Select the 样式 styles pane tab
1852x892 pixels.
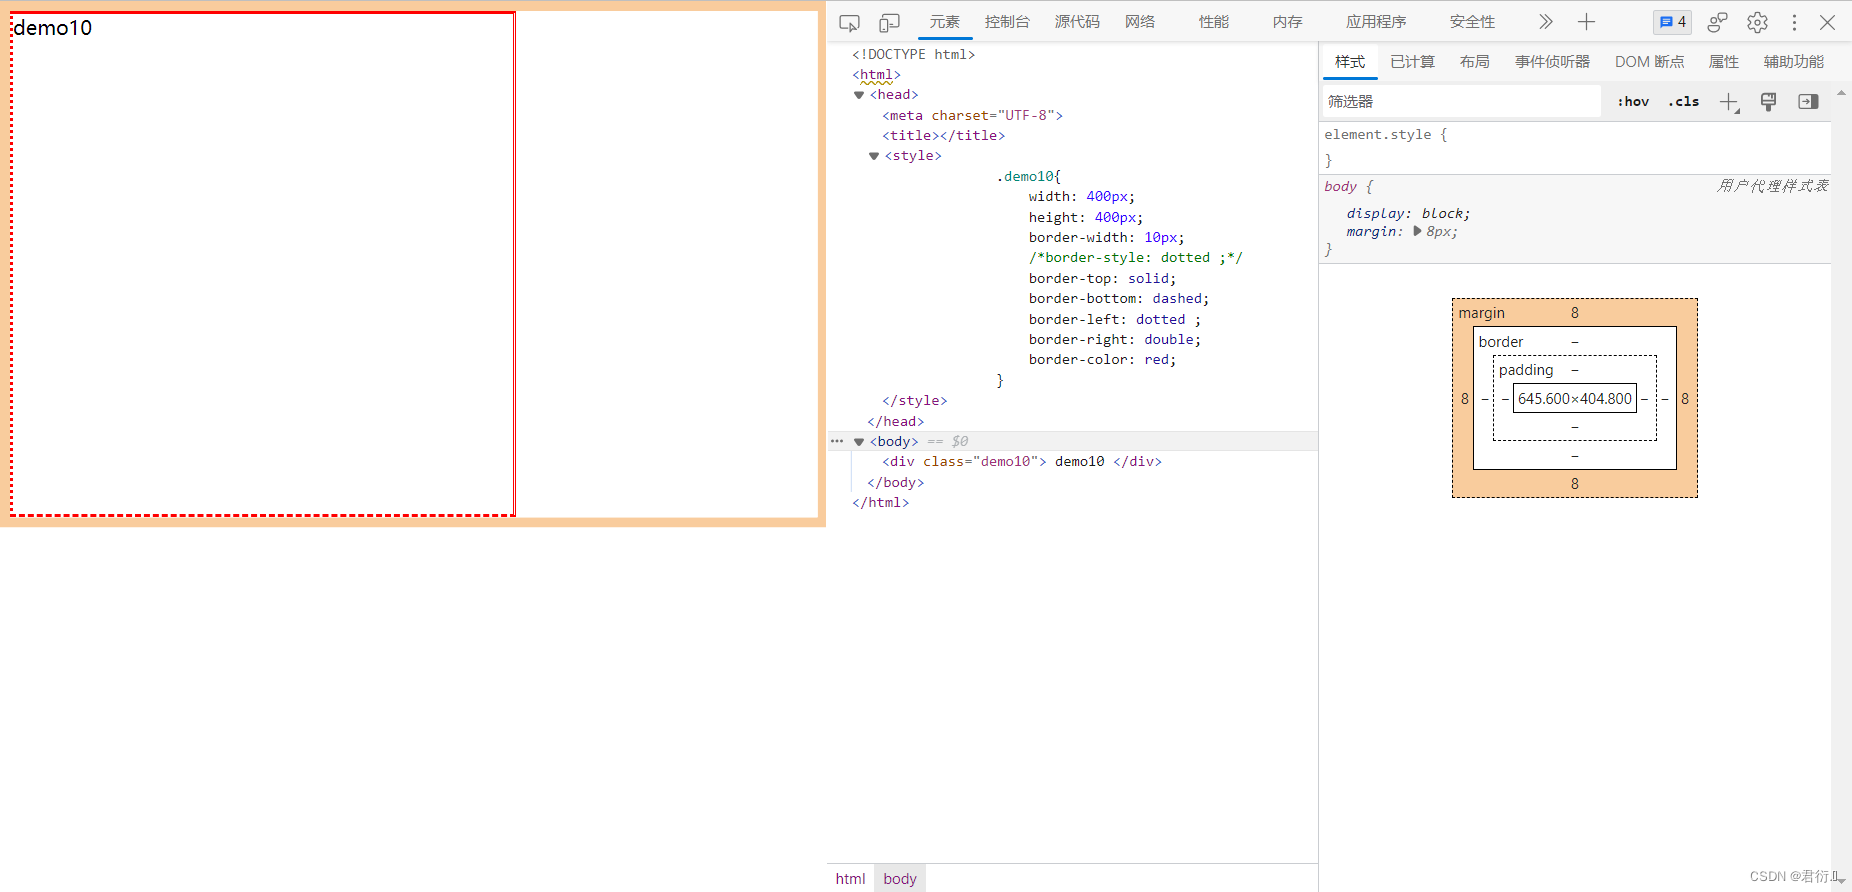(x=1350, y=62)
